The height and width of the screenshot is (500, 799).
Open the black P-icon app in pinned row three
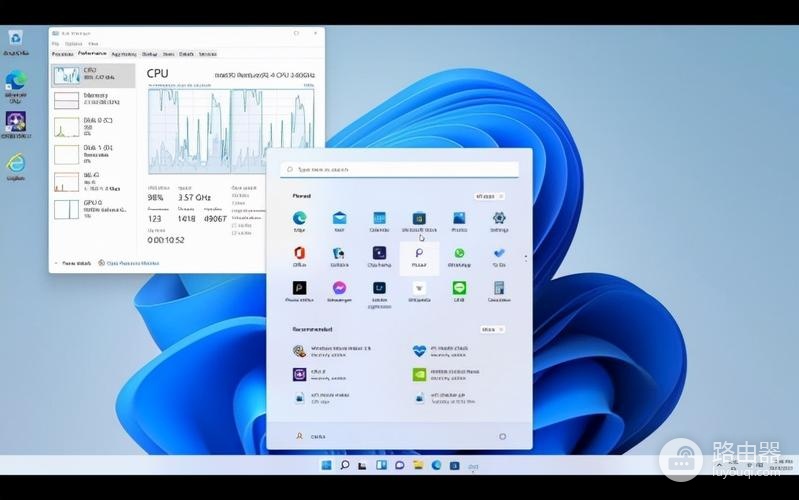[300, 292]
